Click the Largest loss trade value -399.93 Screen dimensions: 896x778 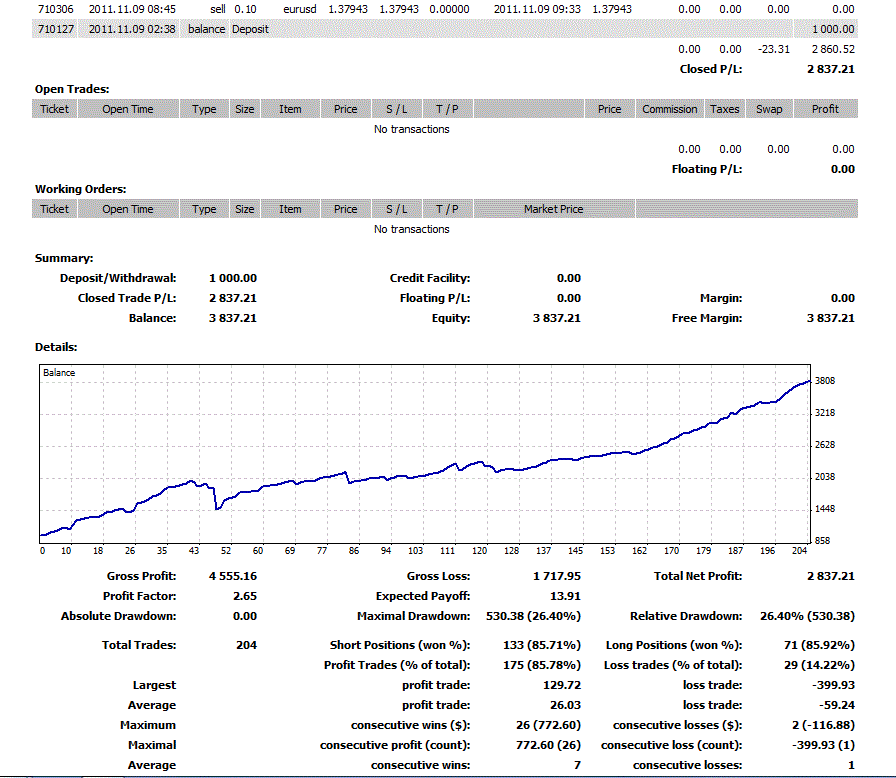pyautogui.click(x=833, y=685)
